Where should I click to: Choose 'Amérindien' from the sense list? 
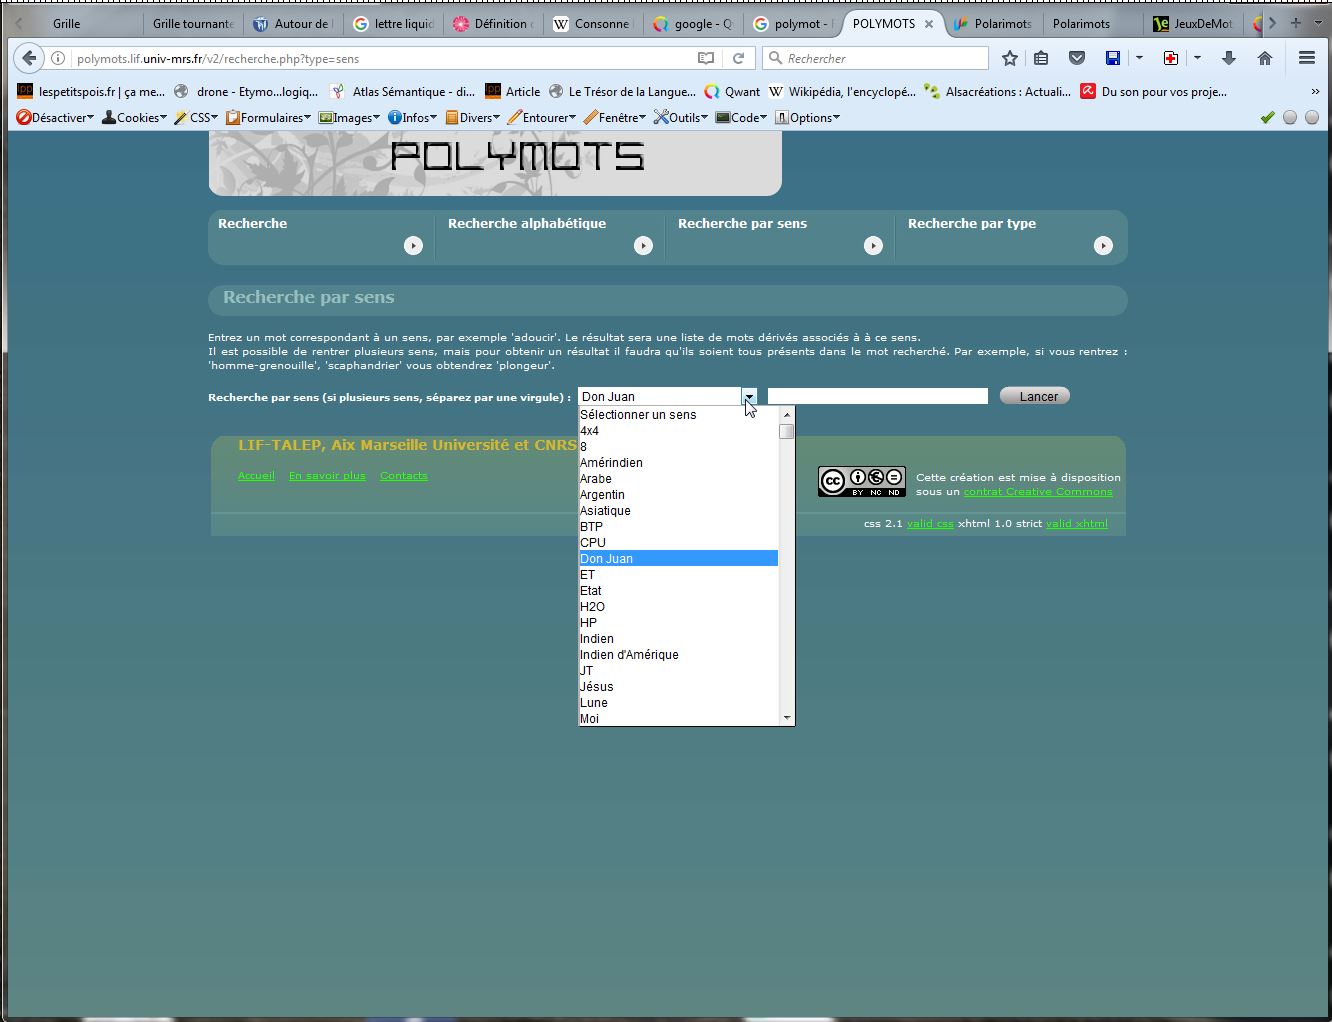[679, 463]
